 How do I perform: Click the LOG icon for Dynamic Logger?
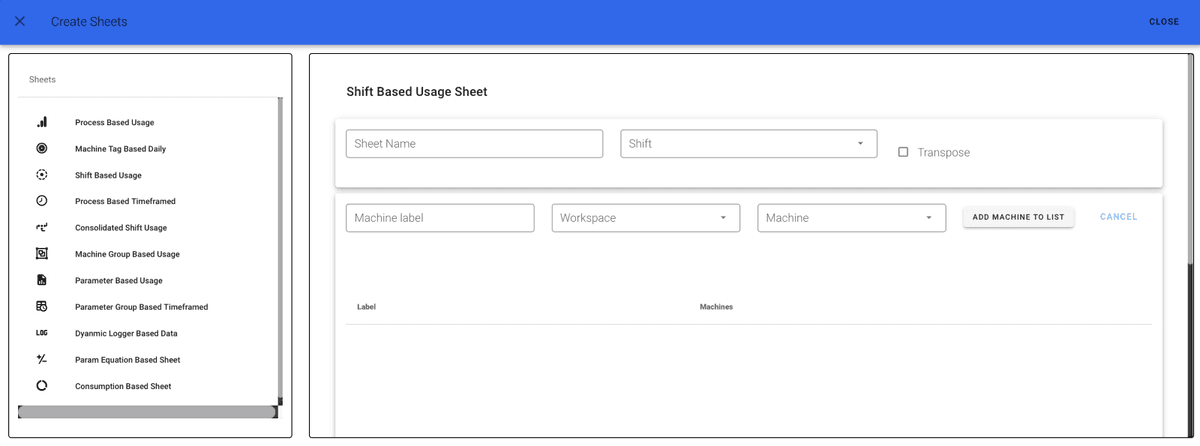tap(42, 333)
